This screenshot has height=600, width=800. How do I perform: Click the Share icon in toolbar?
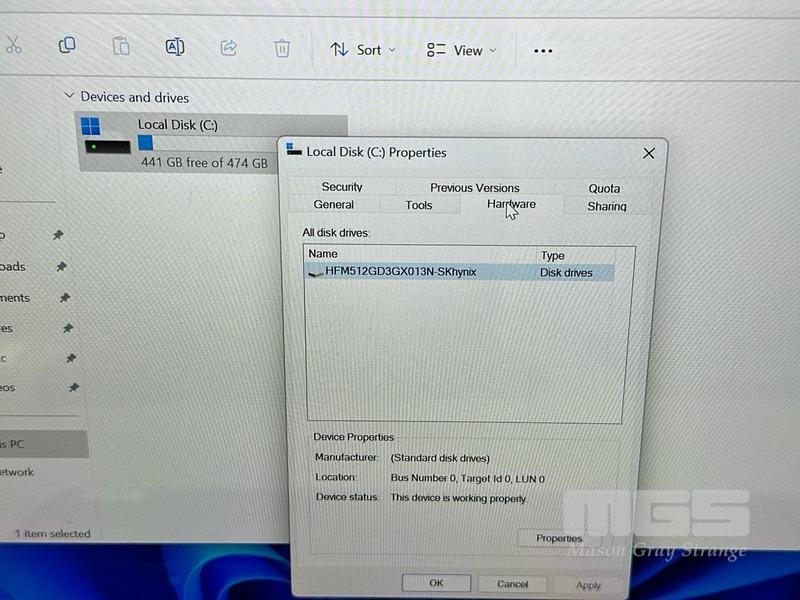(x=228, y=48)
